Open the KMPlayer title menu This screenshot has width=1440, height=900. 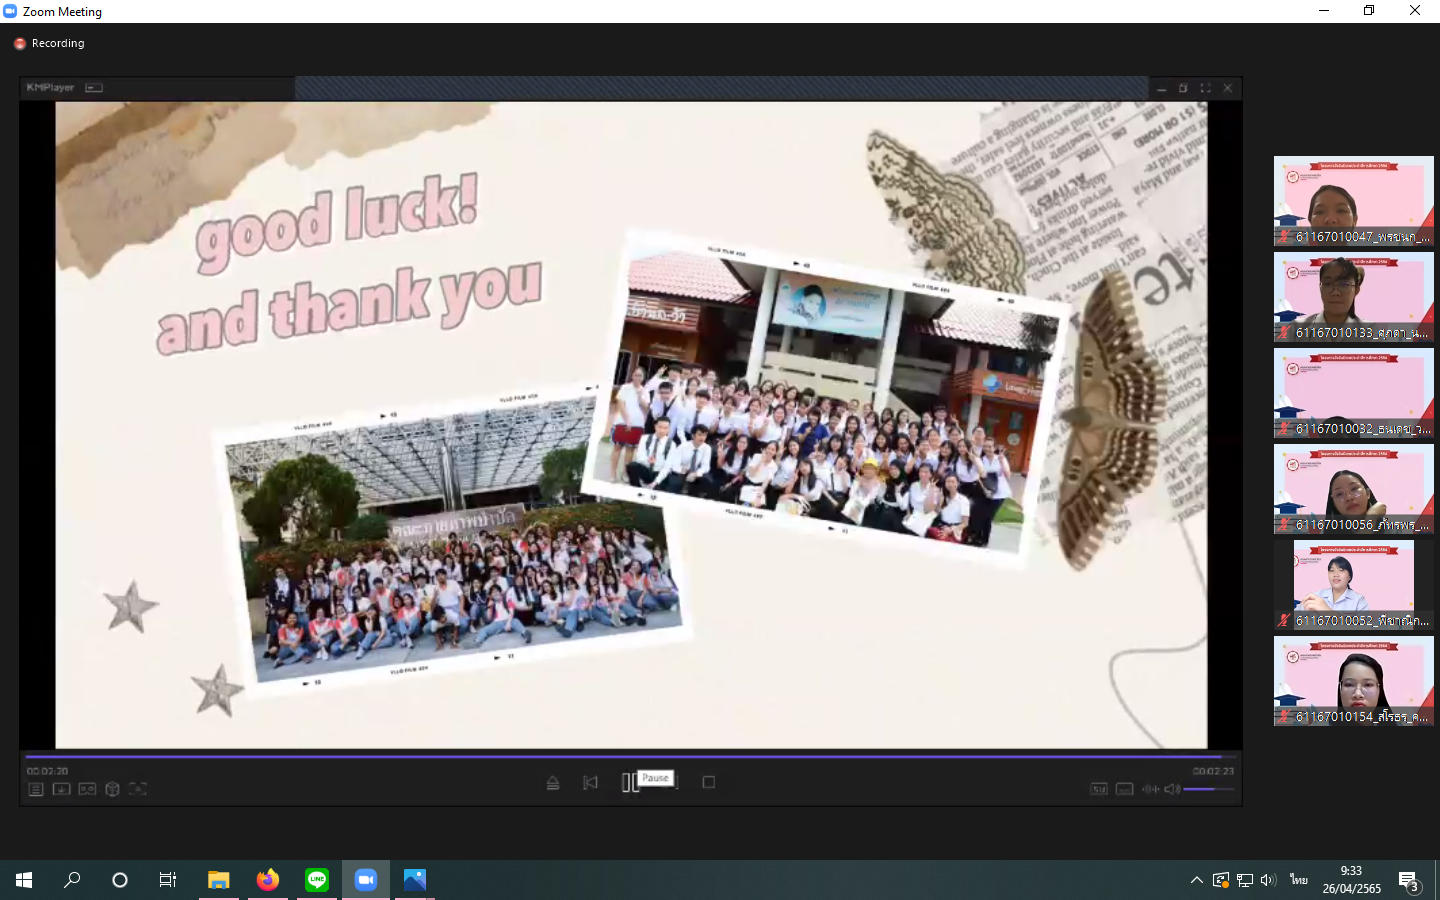(50, 88)
